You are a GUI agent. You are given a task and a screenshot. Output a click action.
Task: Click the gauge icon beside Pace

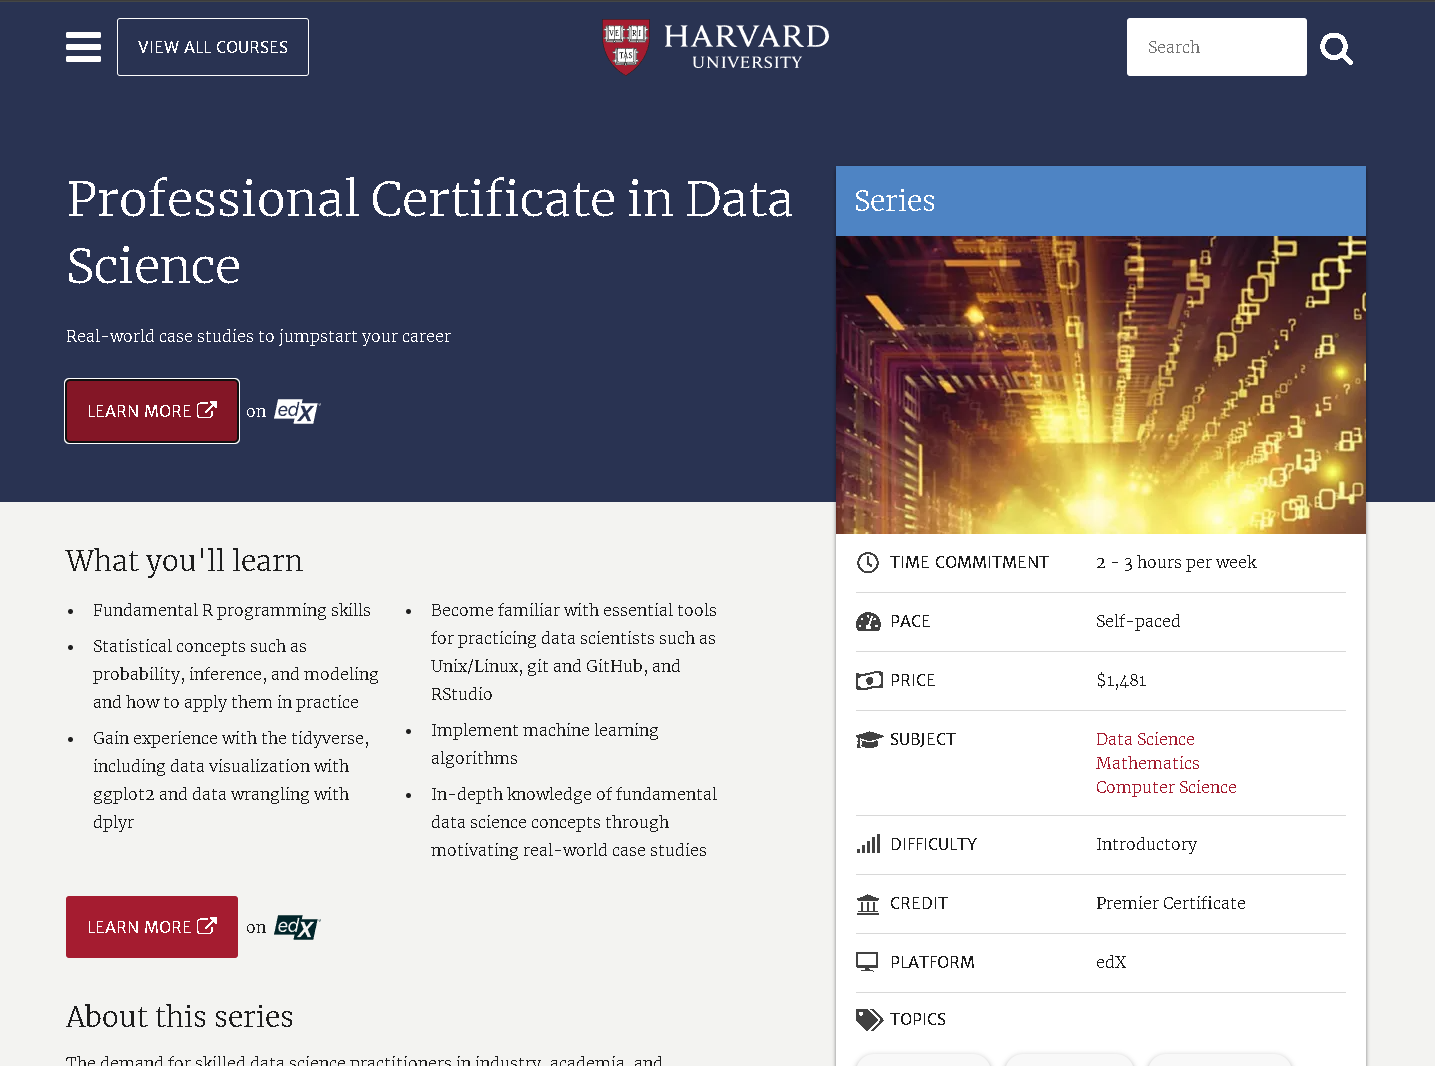tap(868, 621)
